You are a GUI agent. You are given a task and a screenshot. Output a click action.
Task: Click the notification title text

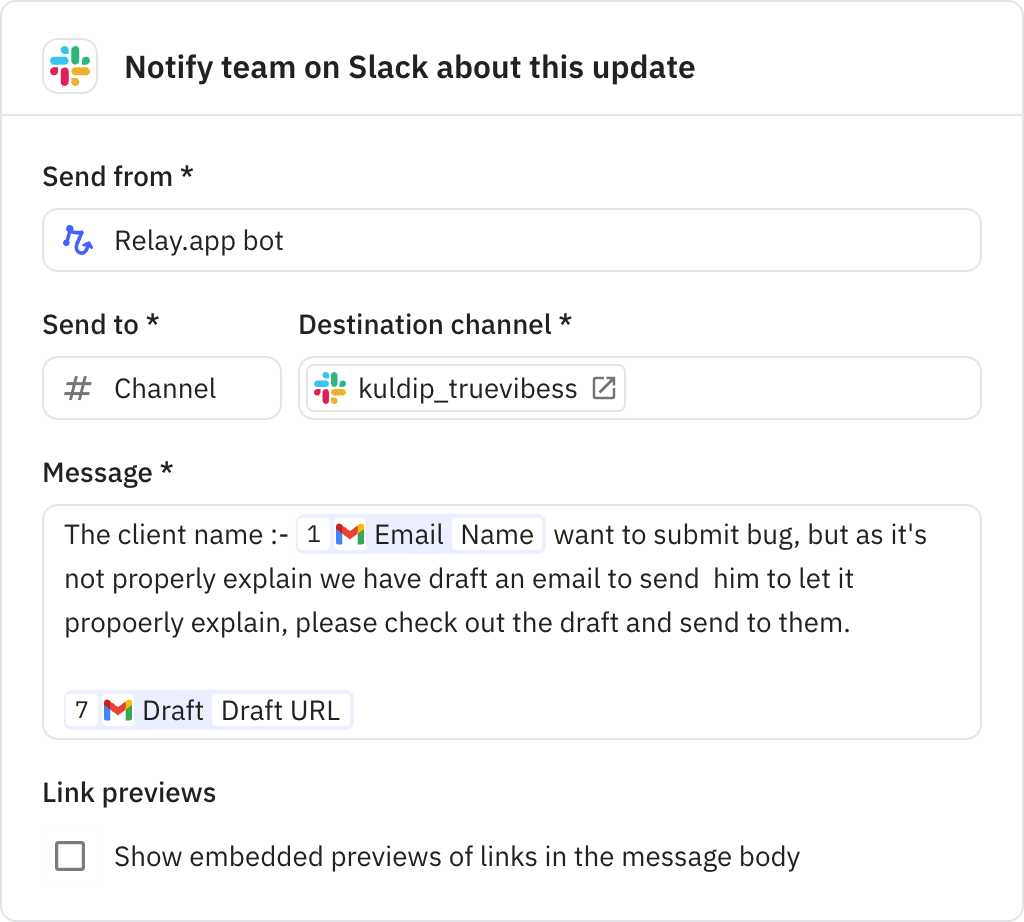tap(409, 68)
